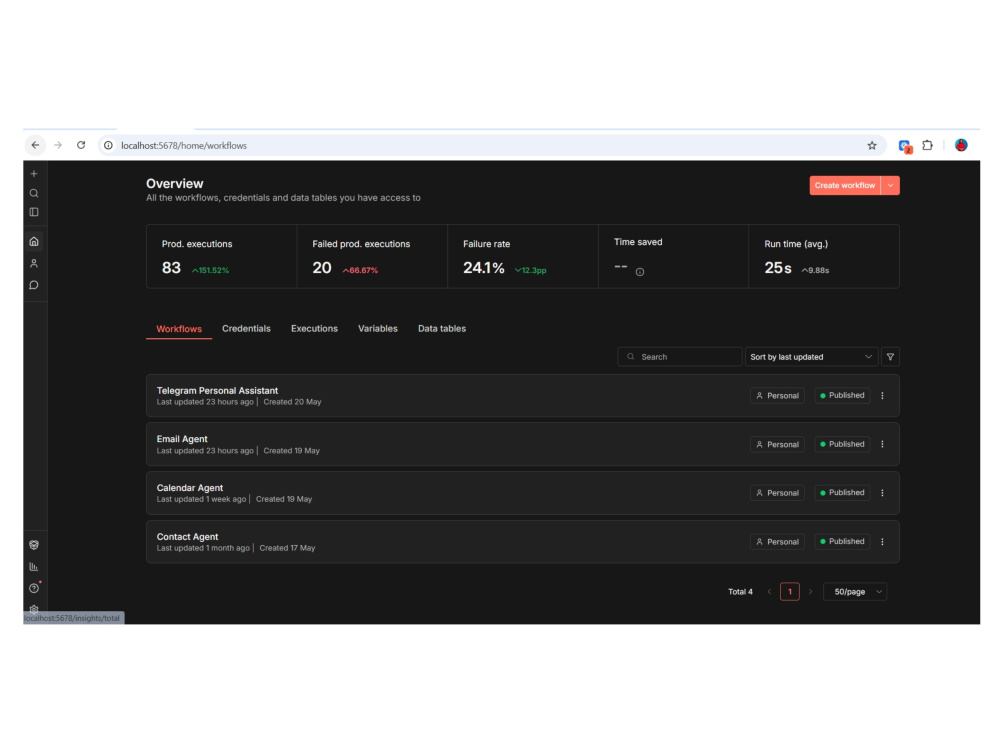Open Settings gear icon in the sidebar
Viewport: 1000px width, 750px height.
point(34,608)
